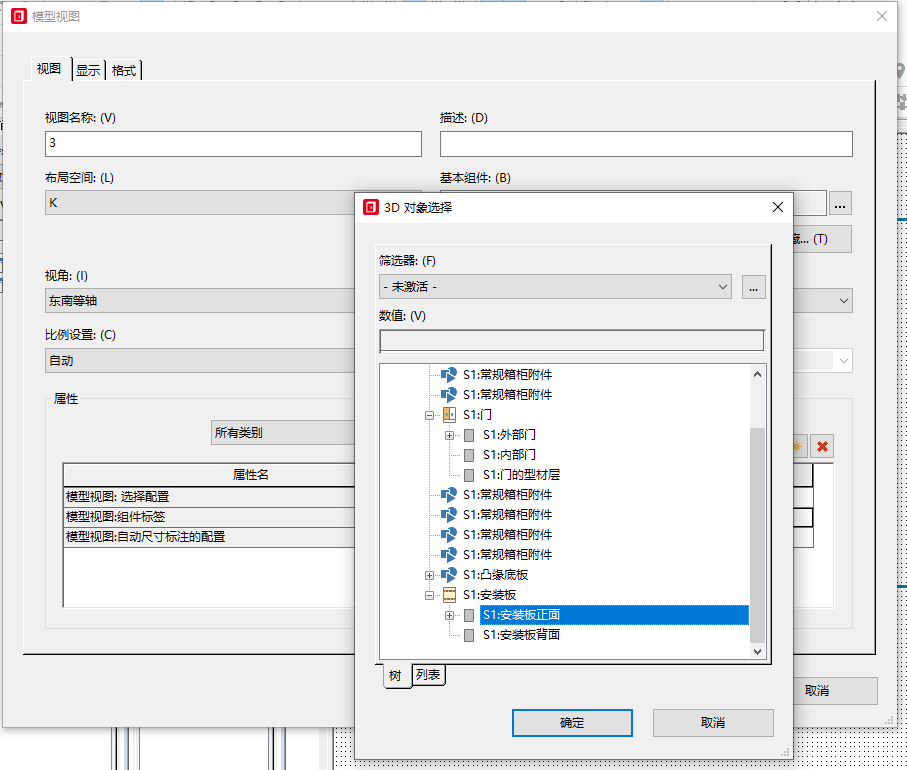Open the 筛选器 filter dropdown
Screen dimensions: 907x770
coord(555,287)
